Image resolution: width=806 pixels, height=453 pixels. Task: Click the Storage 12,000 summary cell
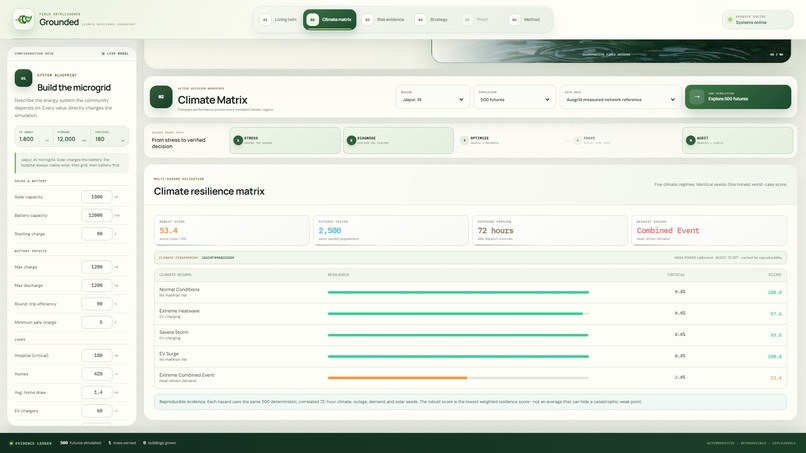71,137
